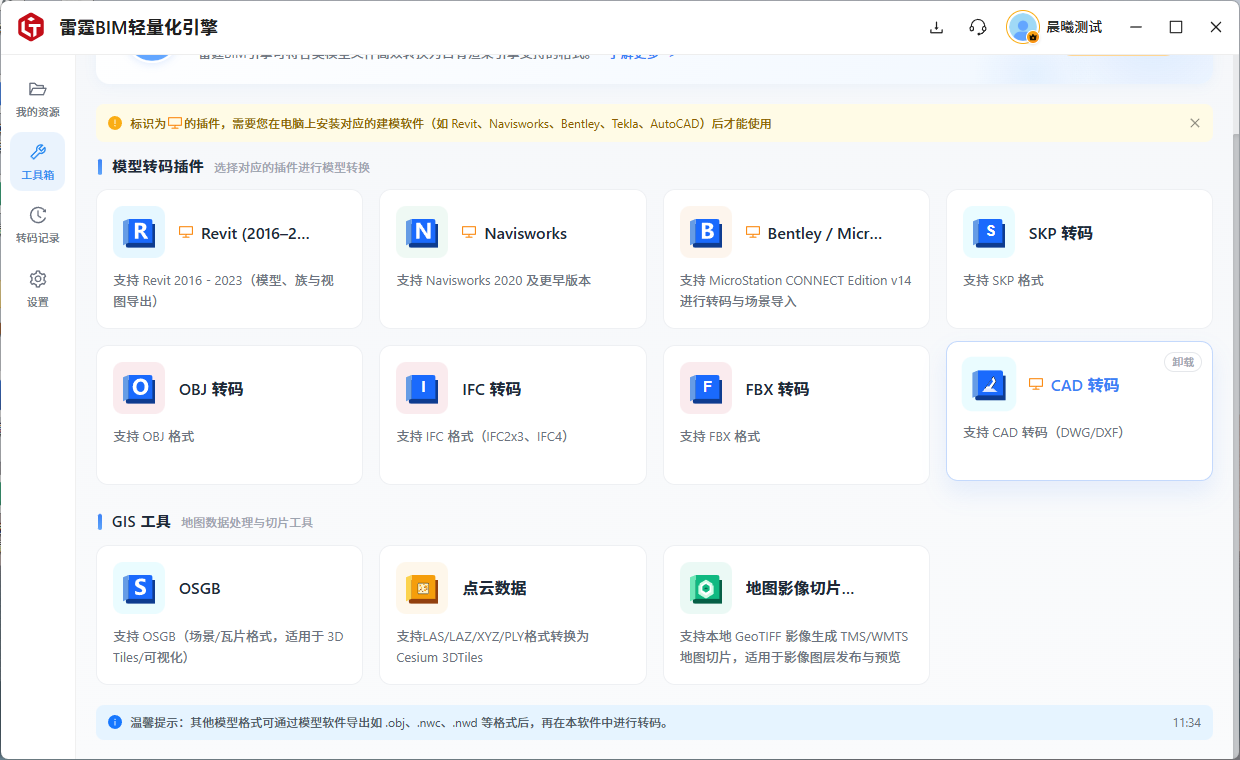Open the 了解更多 link at top

click(x=640, y=54)
